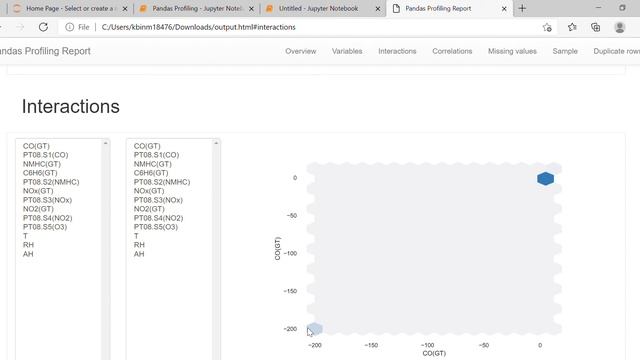The width and height of the screenshot is (640, 360).
Task: Switch to Home Page browser tab
Action: [x=69, y=8]
